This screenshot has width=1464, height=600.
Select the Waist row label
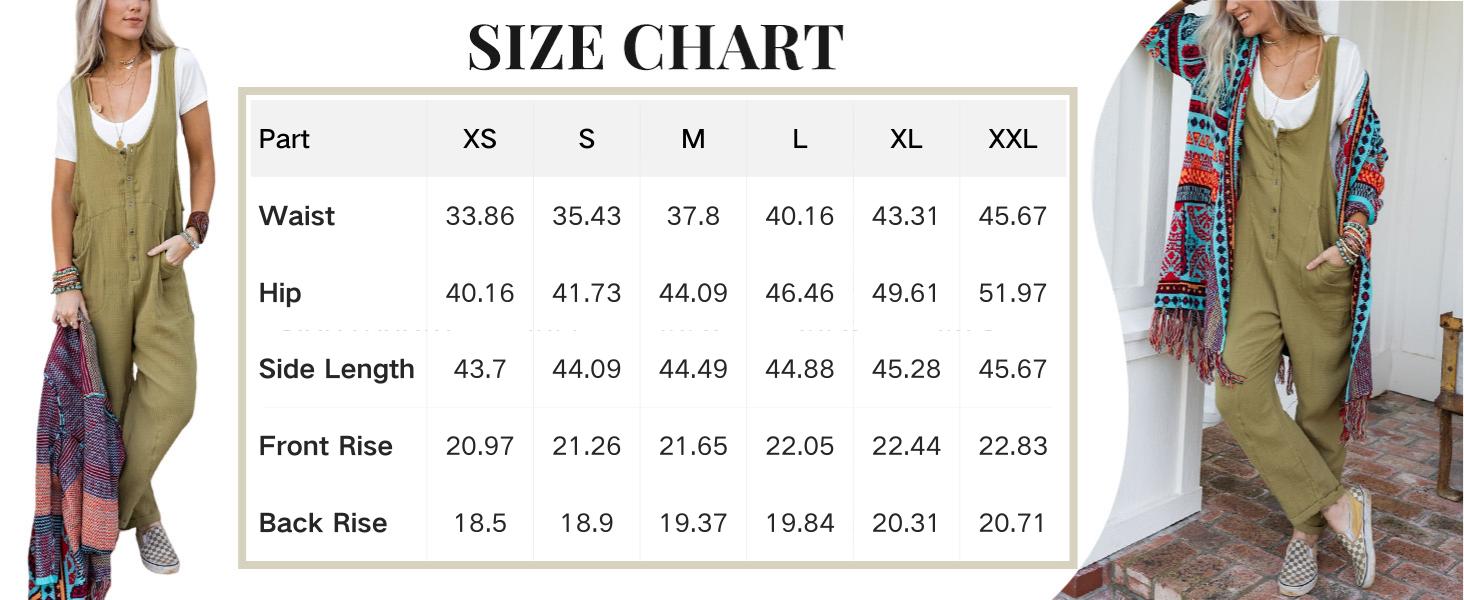pos(297,216)
